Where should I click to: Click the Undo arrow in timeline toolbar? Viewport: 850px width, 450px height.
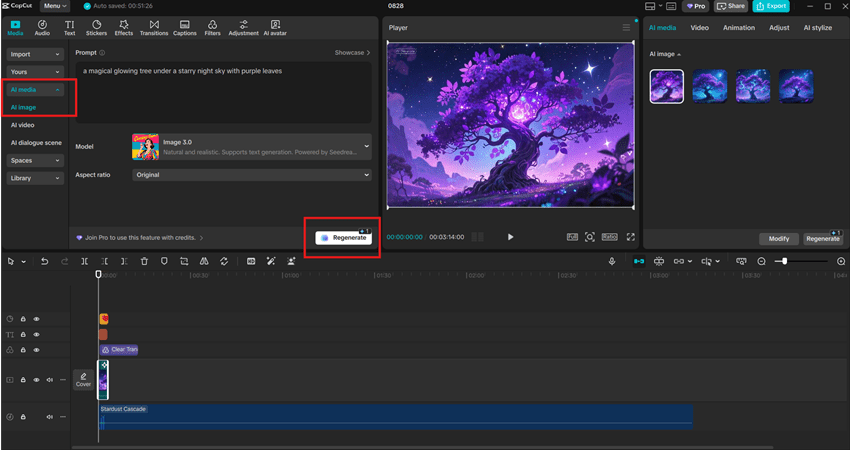pyautogui.click(x=44, y=261)
